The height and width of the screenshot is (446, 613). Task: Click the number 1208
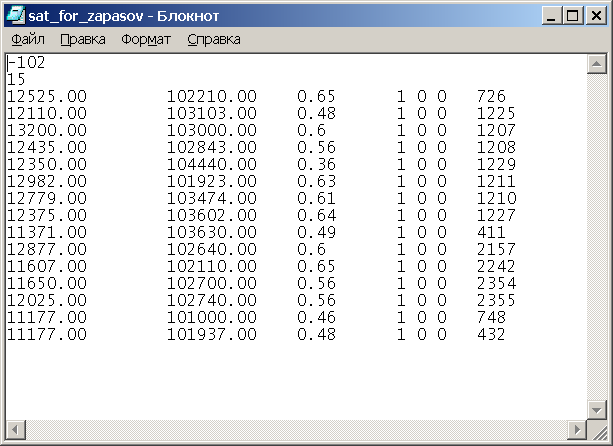pyautogui.click(x=496, y=147)
